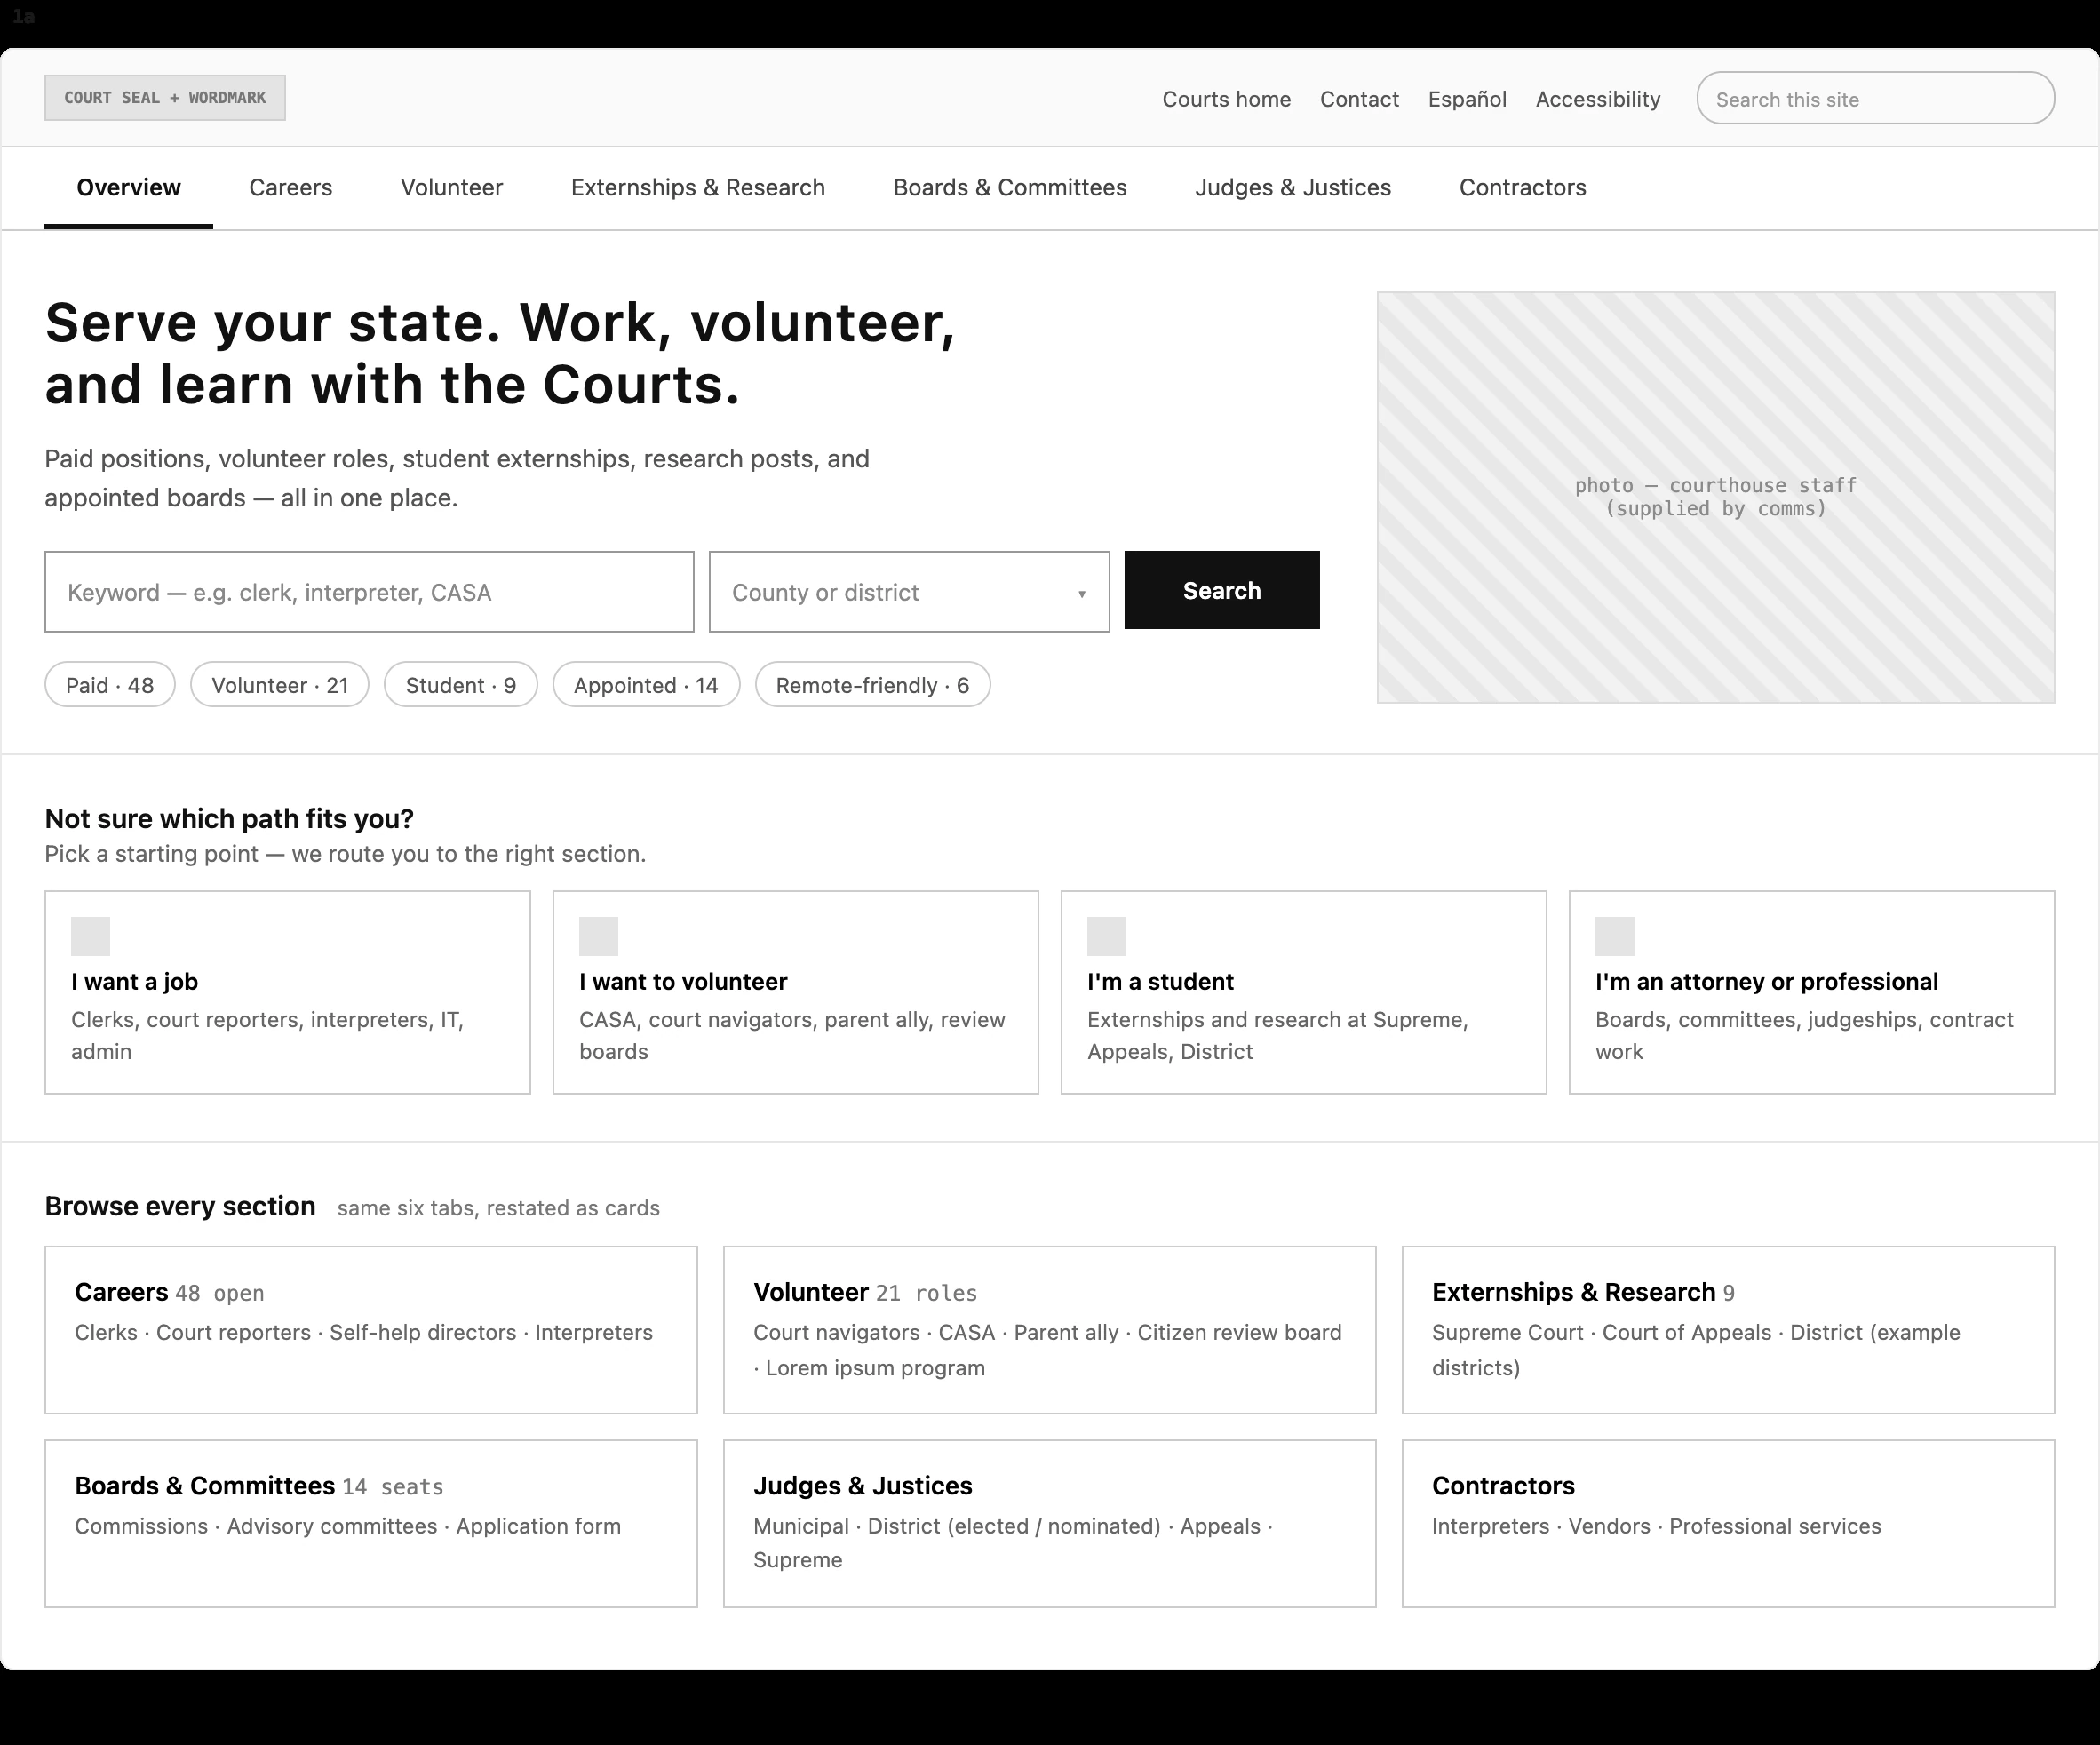
Task: Switch to the Contractors tab
Action: 1523,188
